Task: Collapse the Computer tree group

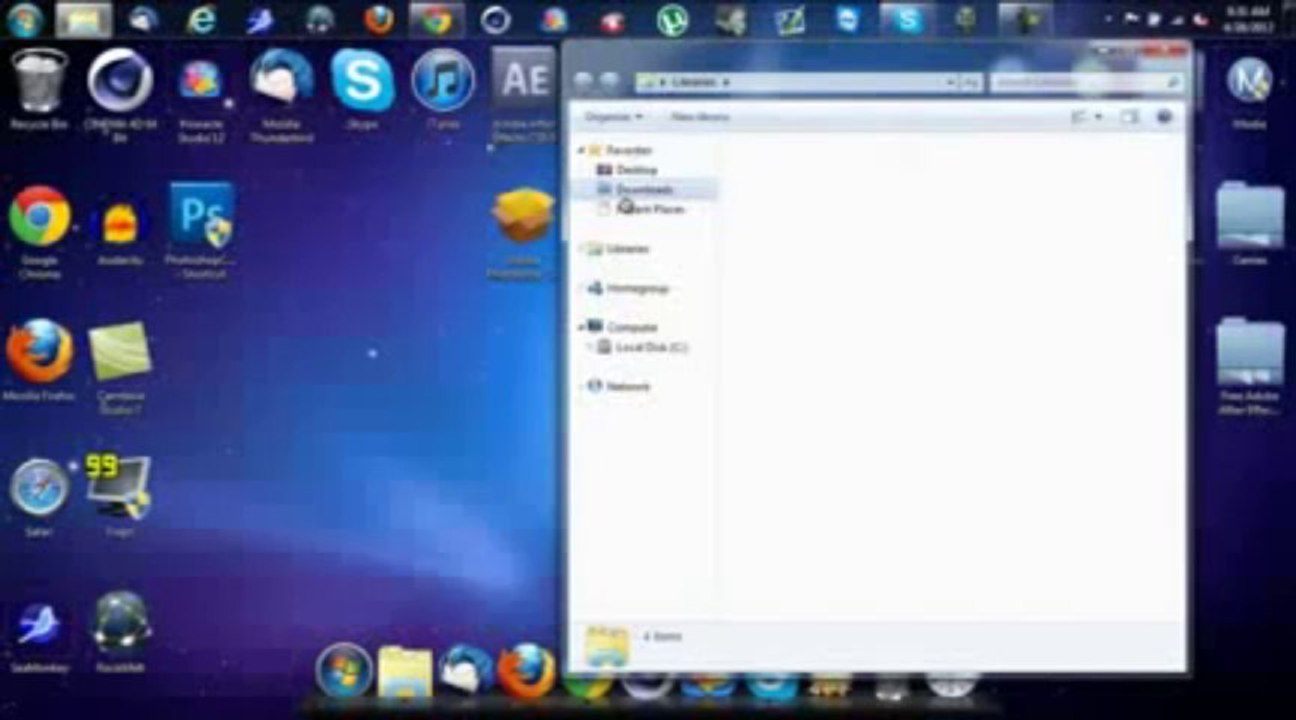Action: tap(581, 327)
